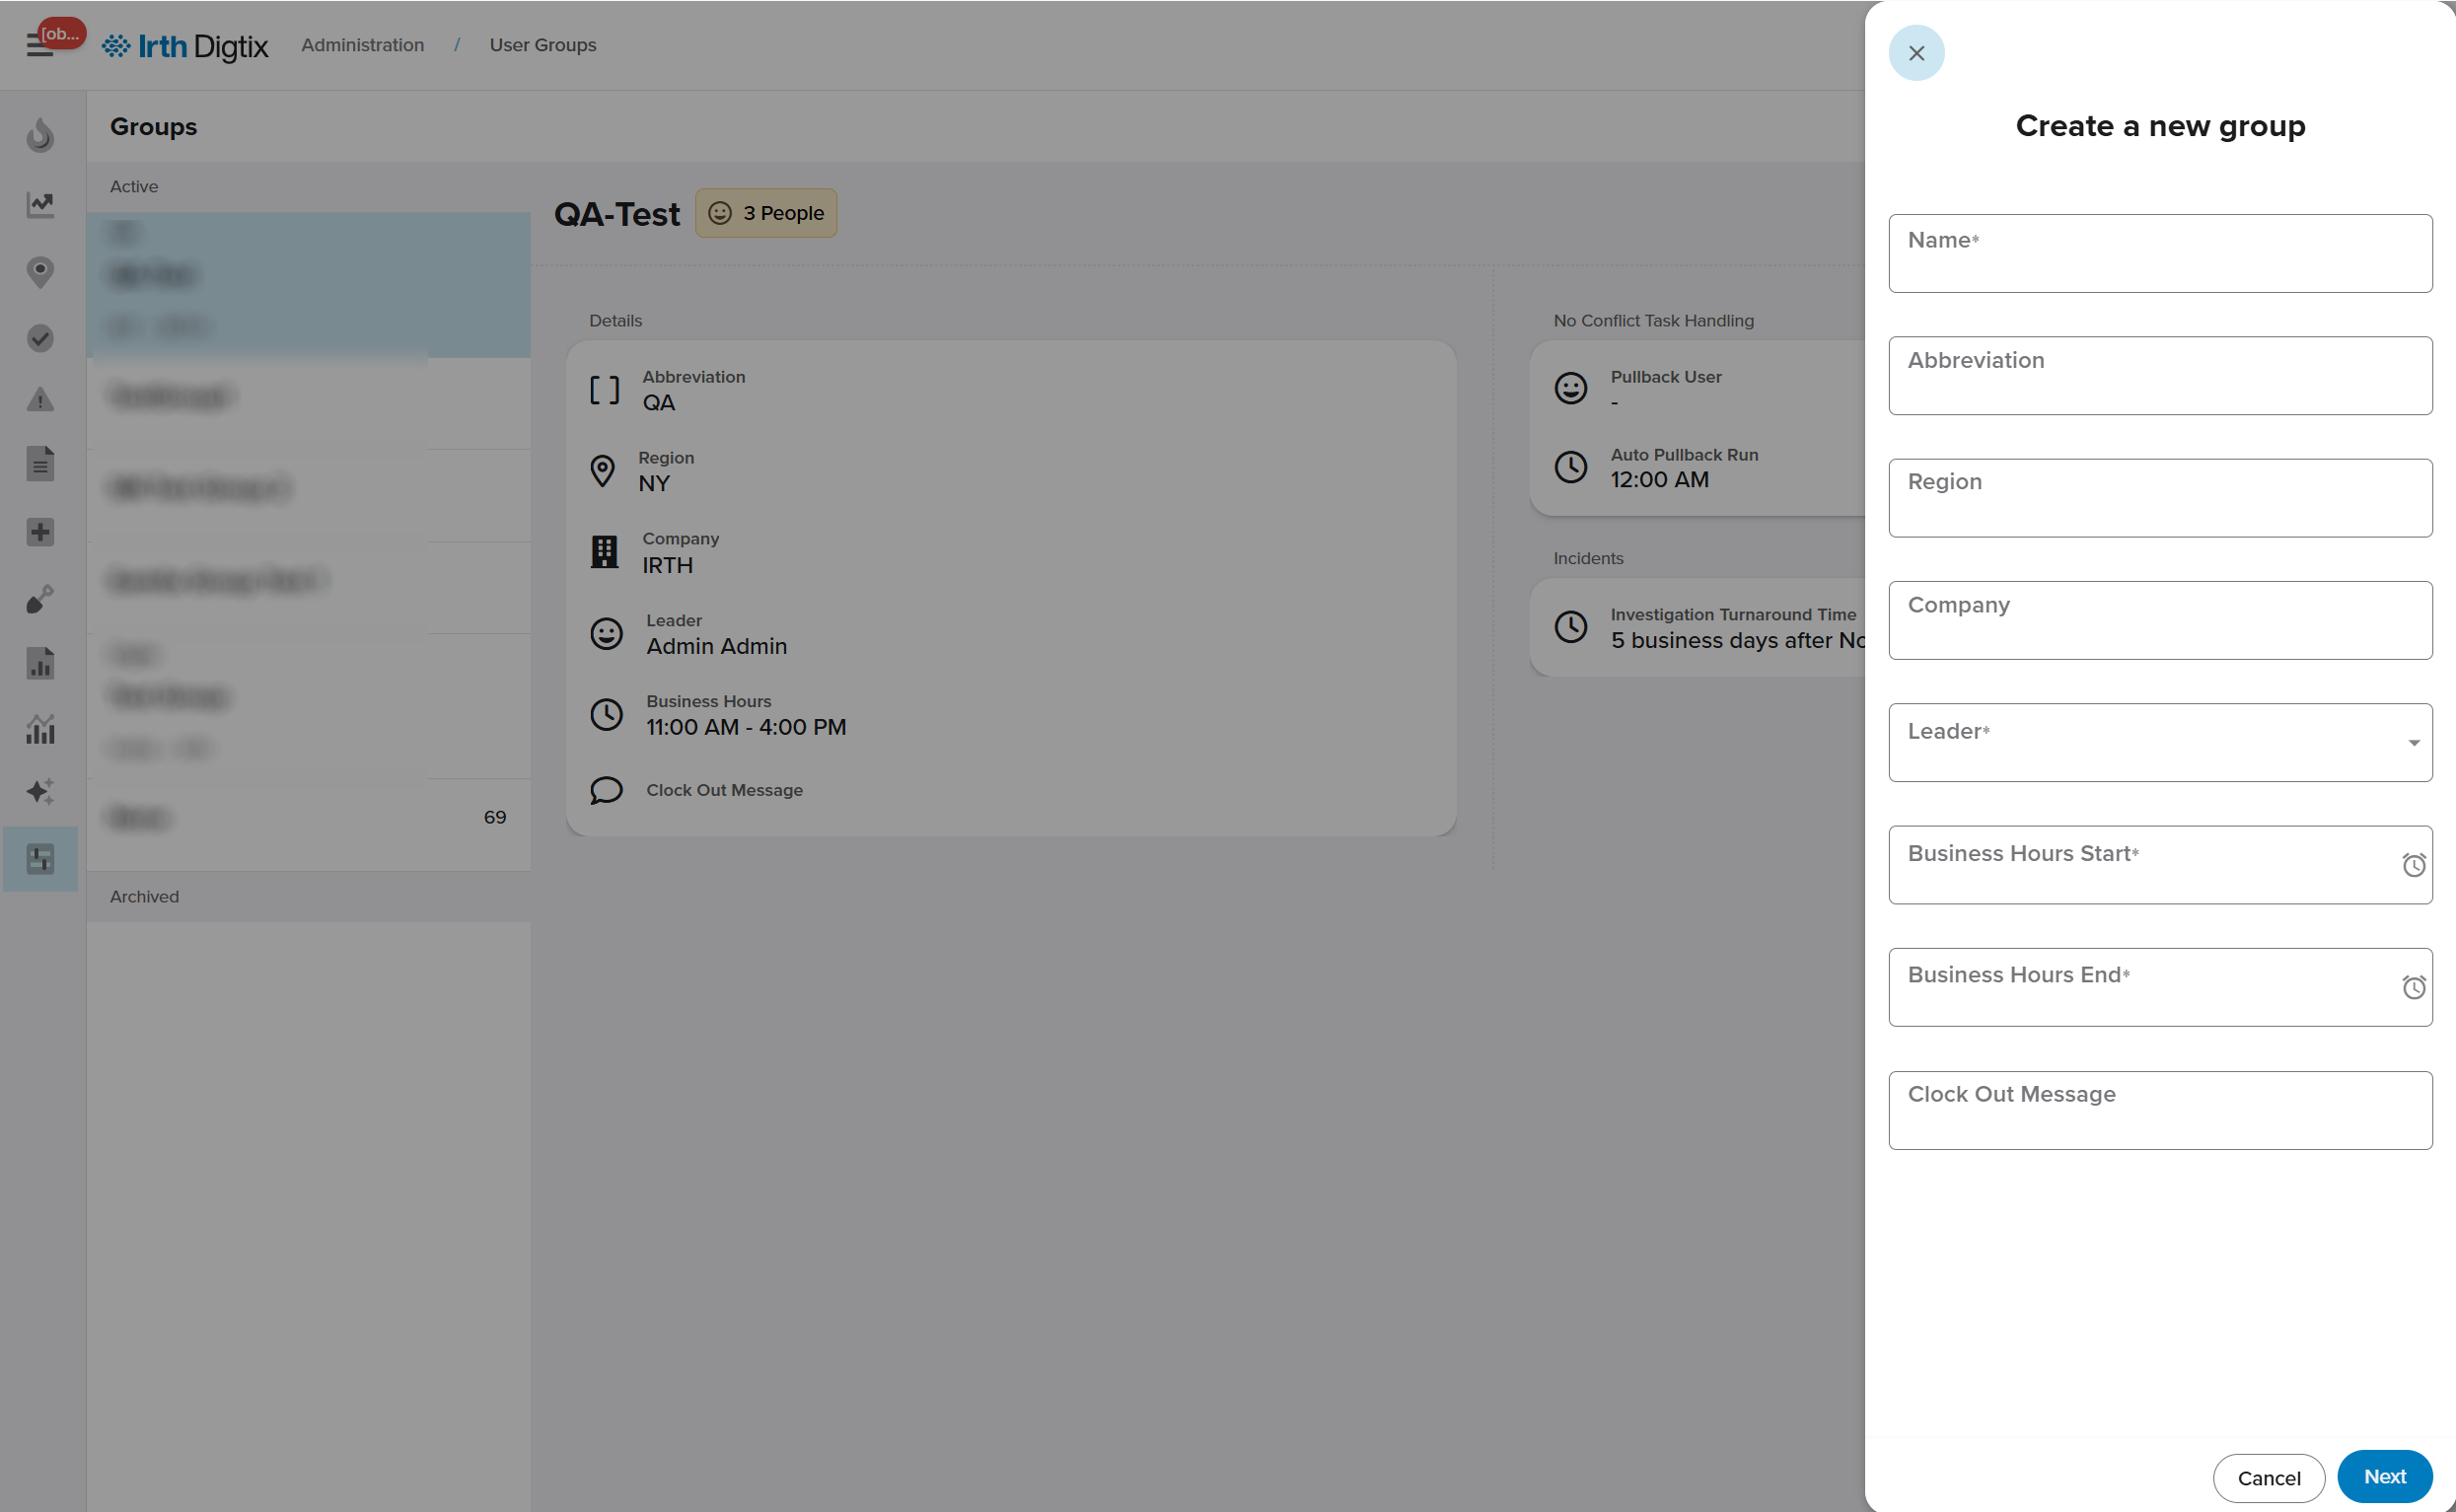The height and width of the screenshot is (1512, 2456).
Task: Click the Leader dropdown arrow
Action: [2413, 743]
